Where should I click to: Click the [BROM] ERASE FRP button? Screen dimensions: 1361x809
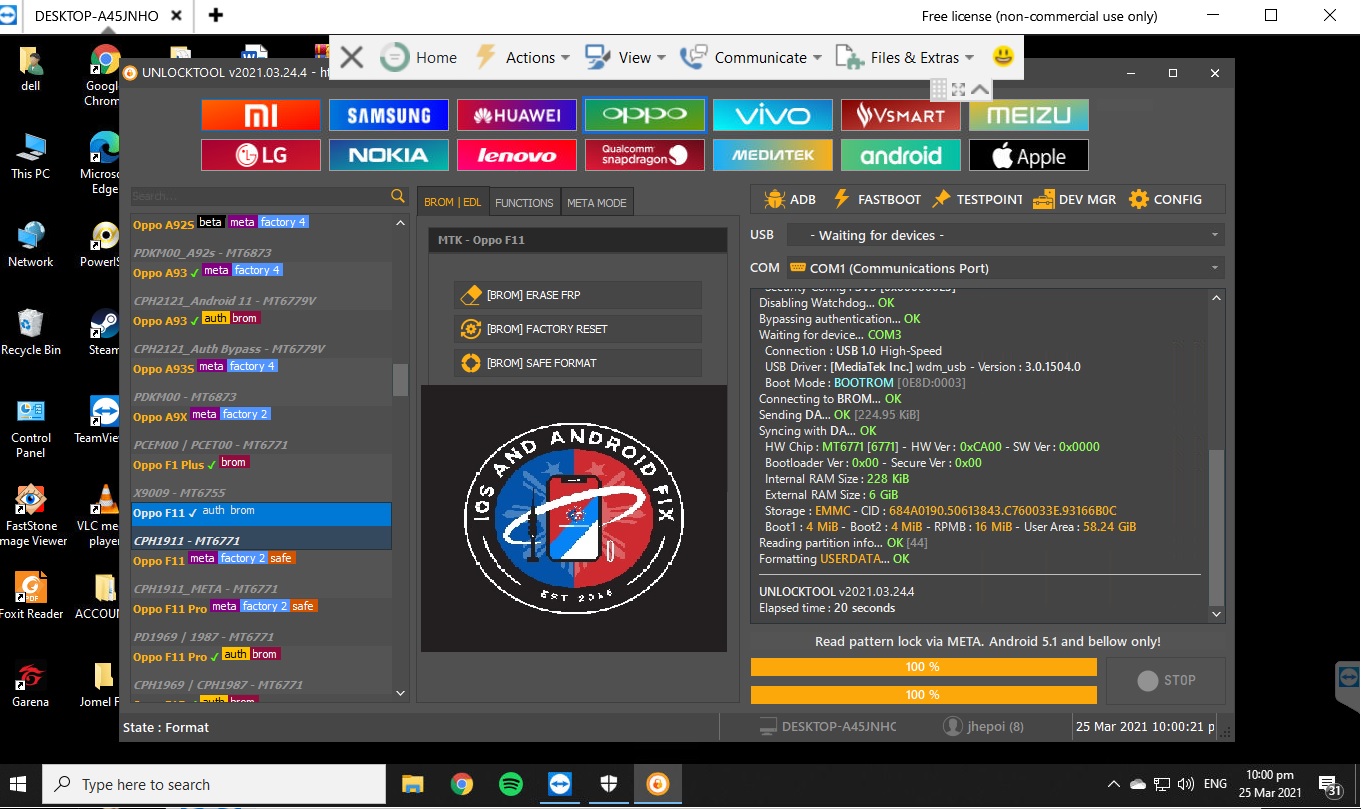tap(579, 295)
